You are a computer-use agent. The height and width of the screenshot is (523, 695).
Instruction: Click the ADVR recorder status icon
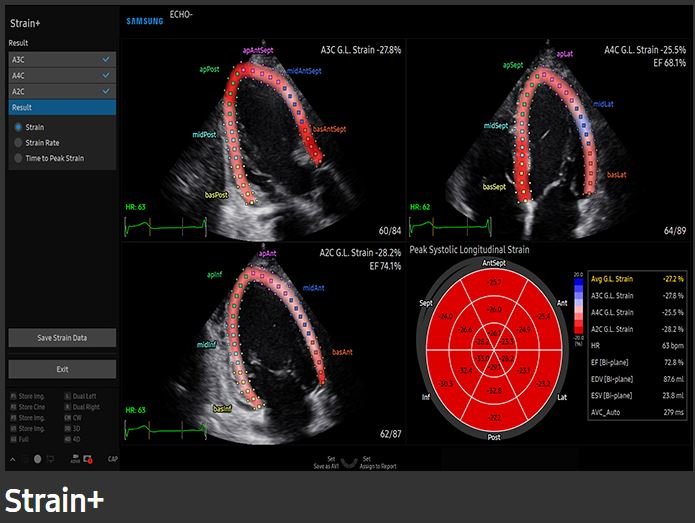(x=75, y=459)
